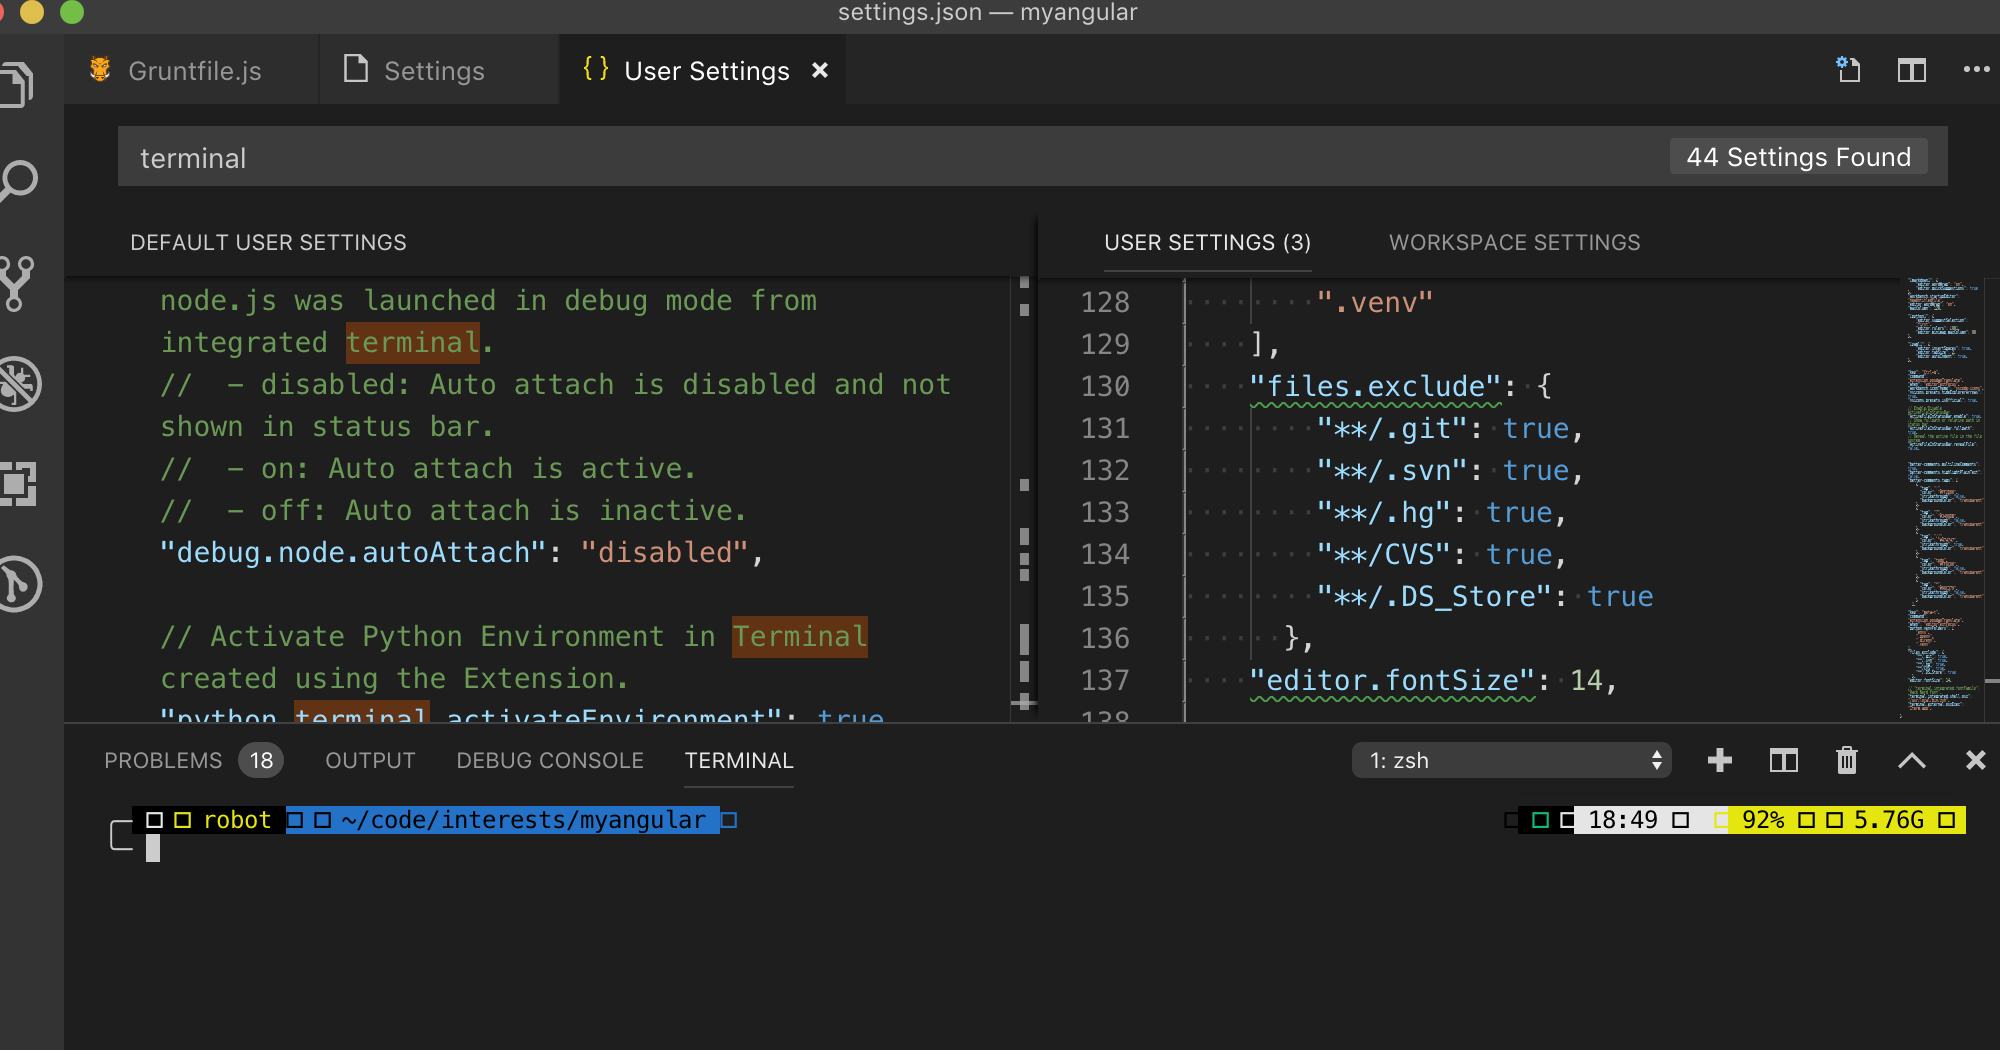Split the editor using the toolbar icon
Image resolution: width=2000 pixels, height=1050 pixels.
click(x=1912, y=70)
